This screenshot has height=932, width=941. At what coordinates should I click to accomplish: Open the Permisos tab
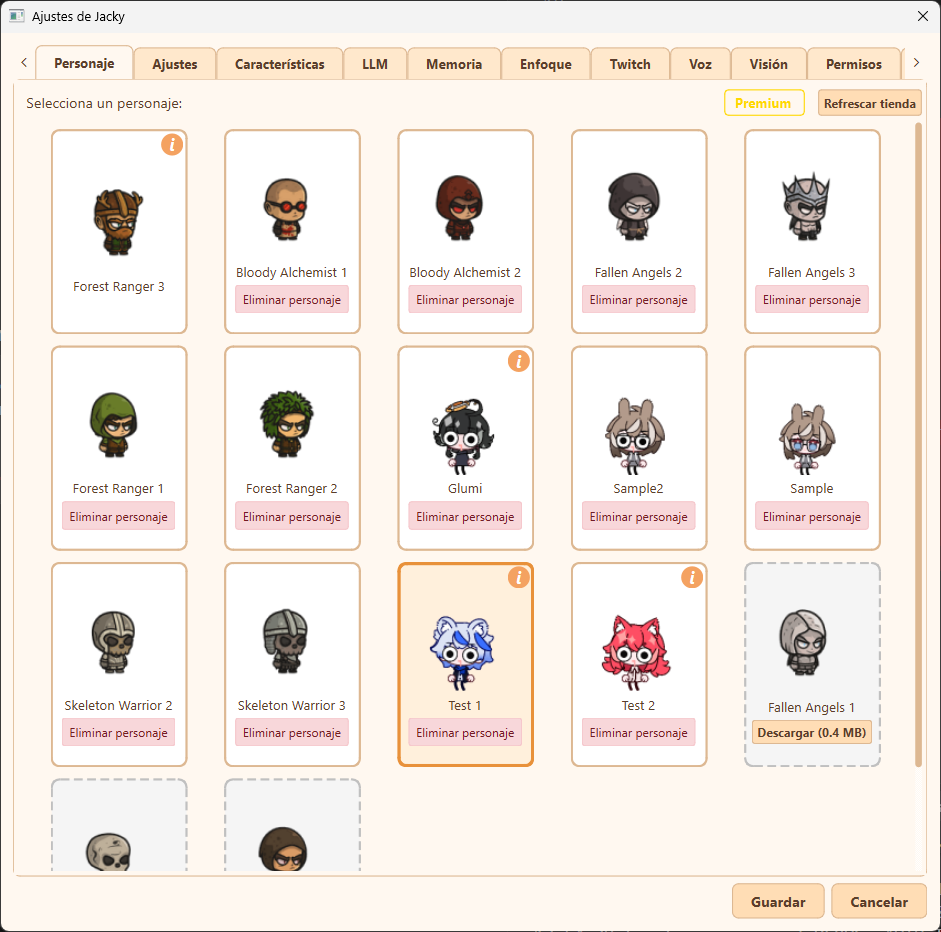click(854, 64)
